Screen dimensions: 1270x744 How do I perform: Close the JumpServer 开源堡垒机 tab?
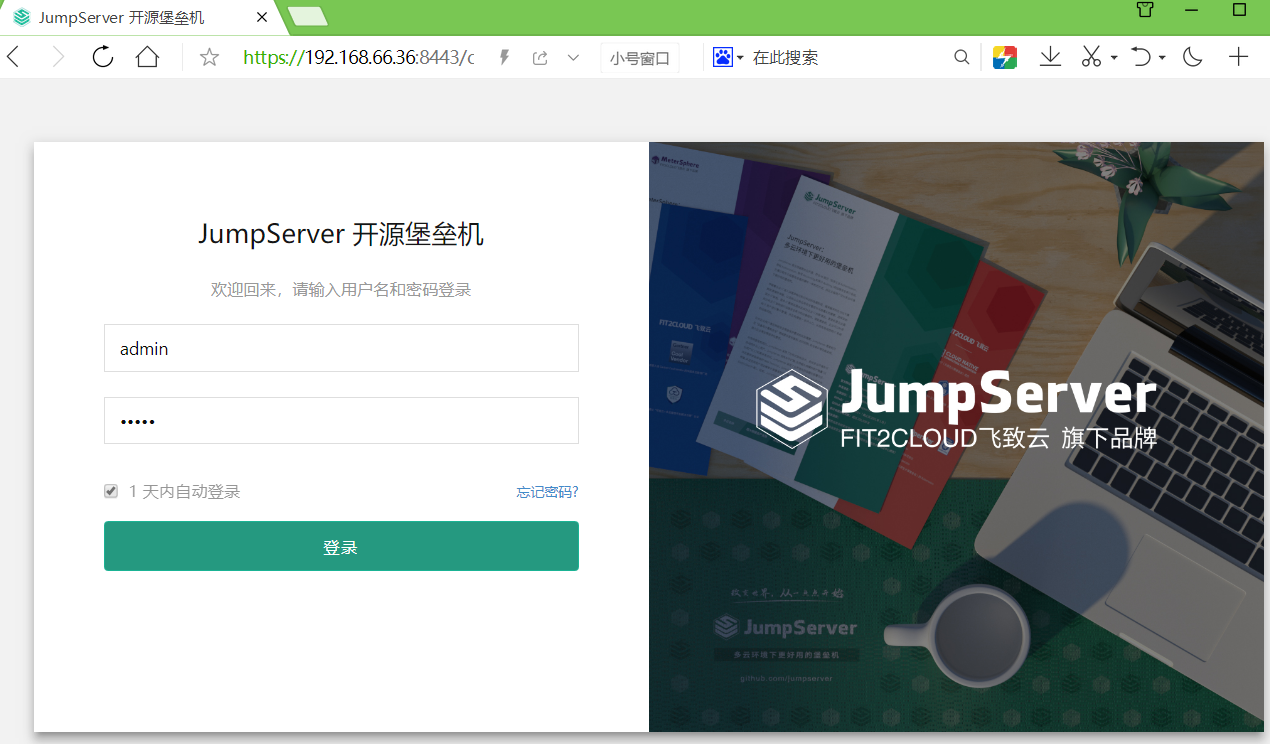[x=262, y=18]
